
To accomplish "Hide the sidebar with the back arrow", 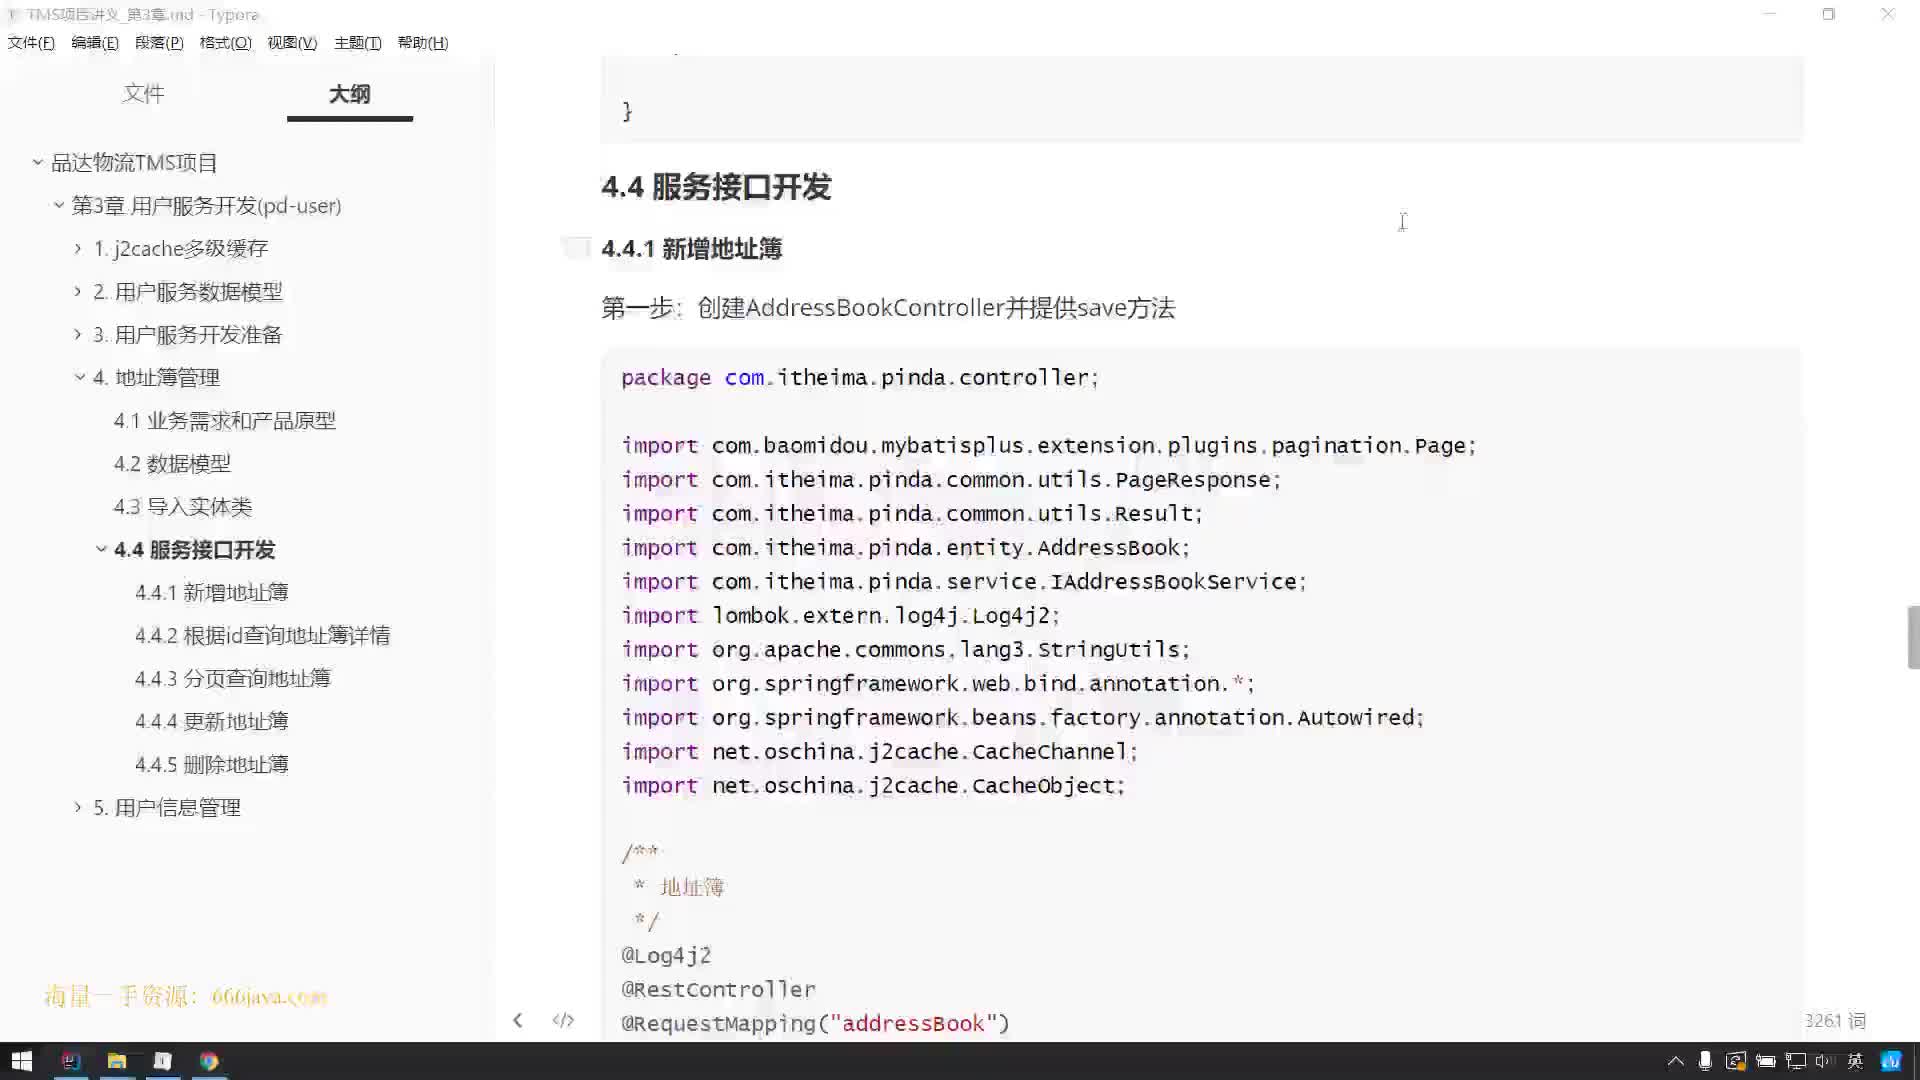I will tap(517, 1020).
